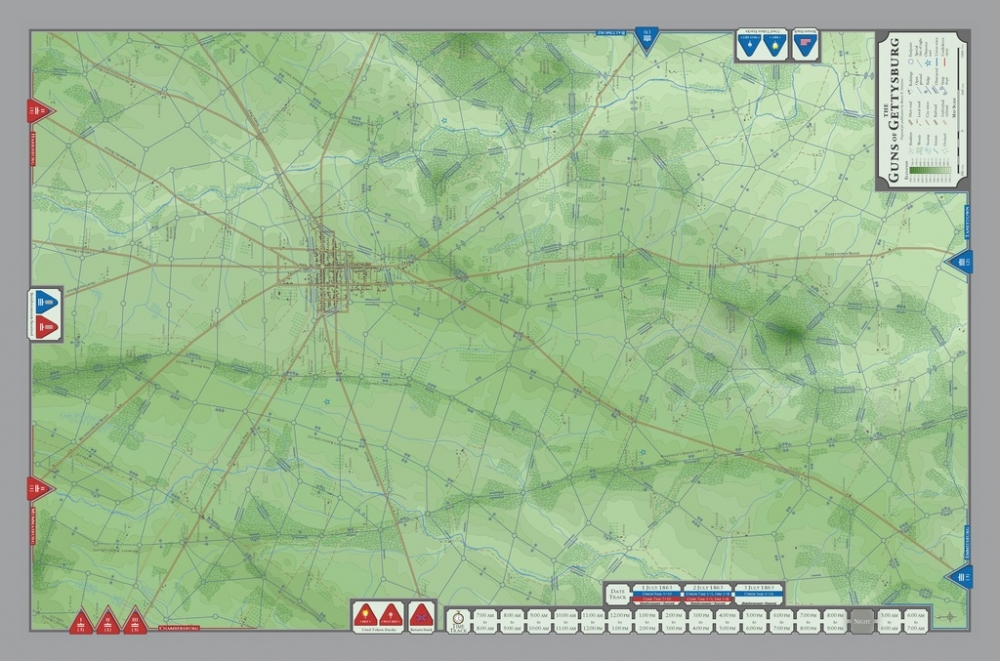Select the 9:00 AM to 10:00 AM time box
The height and width of the screenshot is (661, 1000).
click(x=538, y=621)
